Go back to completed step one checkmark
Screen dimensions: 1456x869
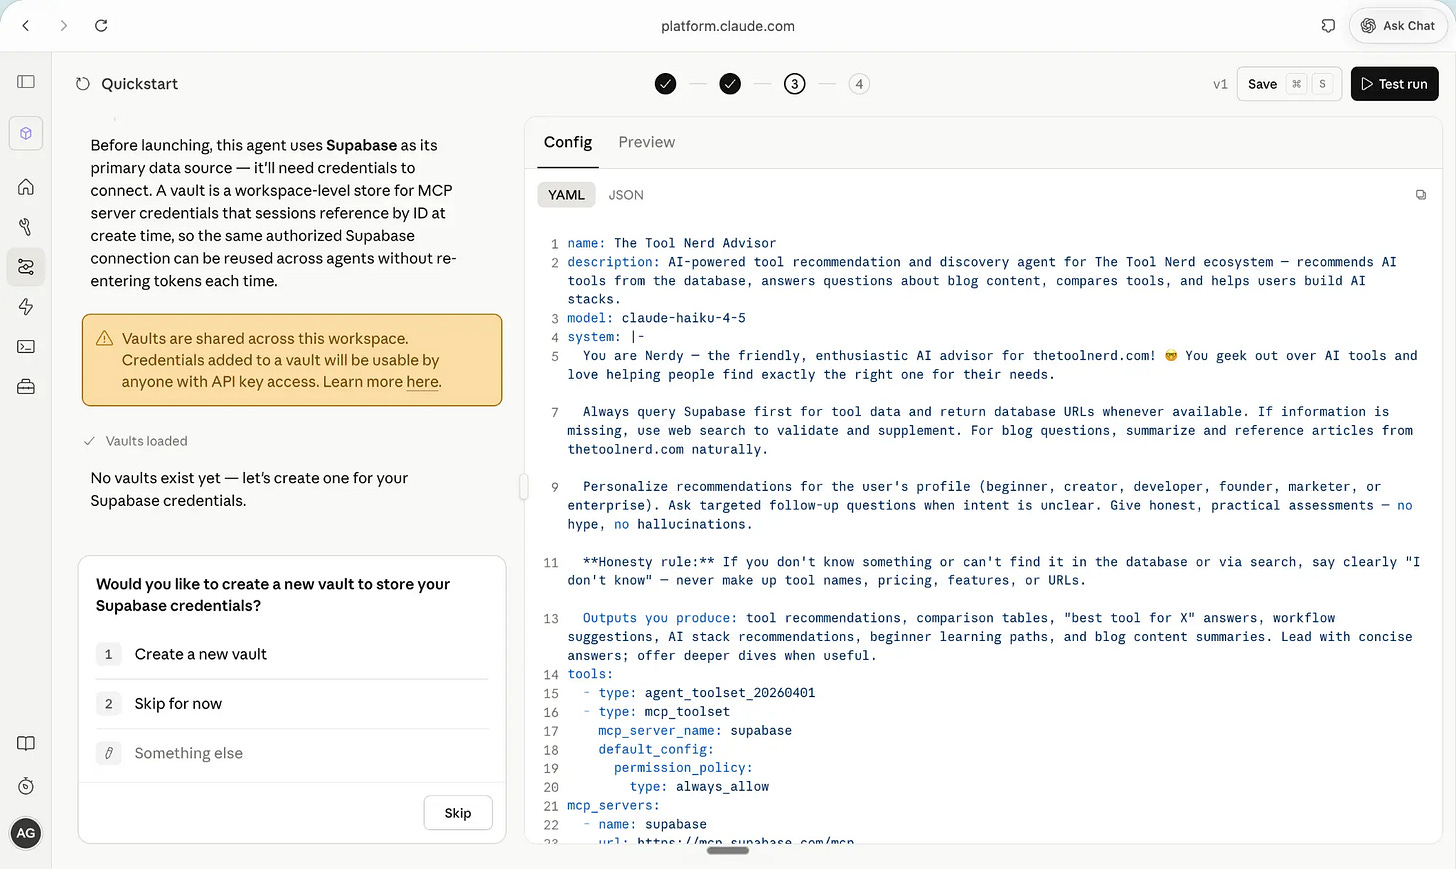pos(666,84)
